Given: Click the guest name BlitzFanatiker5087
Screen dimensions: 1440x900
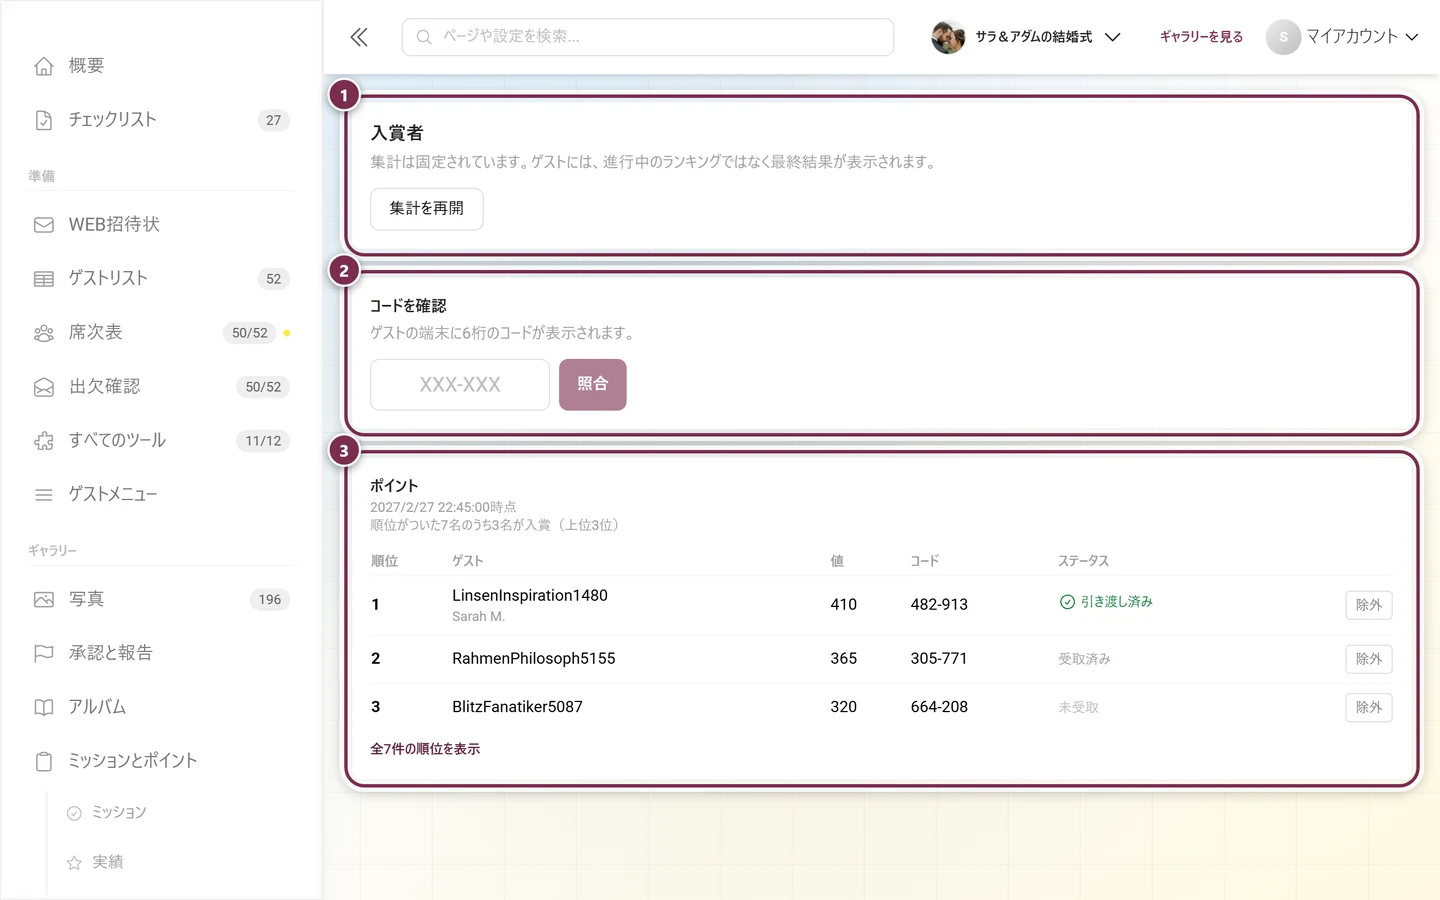Looking at the screenshot, I should point(517,707).
